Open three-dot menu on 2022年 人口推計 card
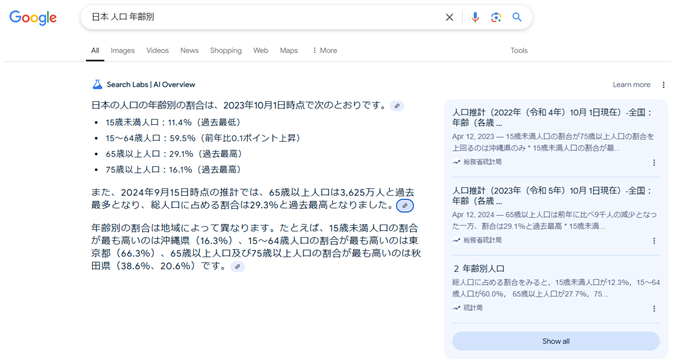Screen dimensions: 673x362 click(654, 163)
